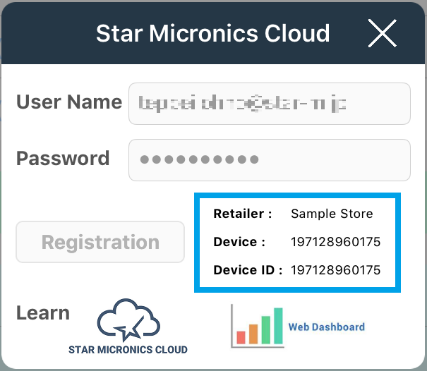Click the Registration button
The height and width of the screenshot is (371, 427).
(x=100, y=242)
